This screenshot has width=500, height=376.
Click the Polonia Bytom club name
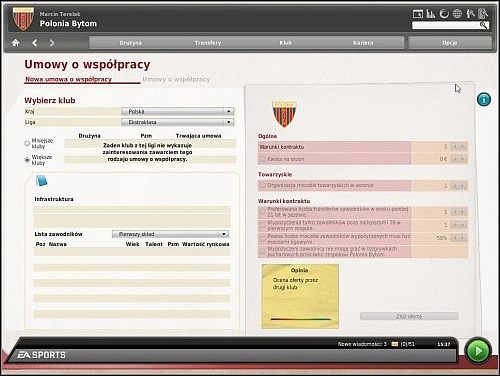[68, 24]
